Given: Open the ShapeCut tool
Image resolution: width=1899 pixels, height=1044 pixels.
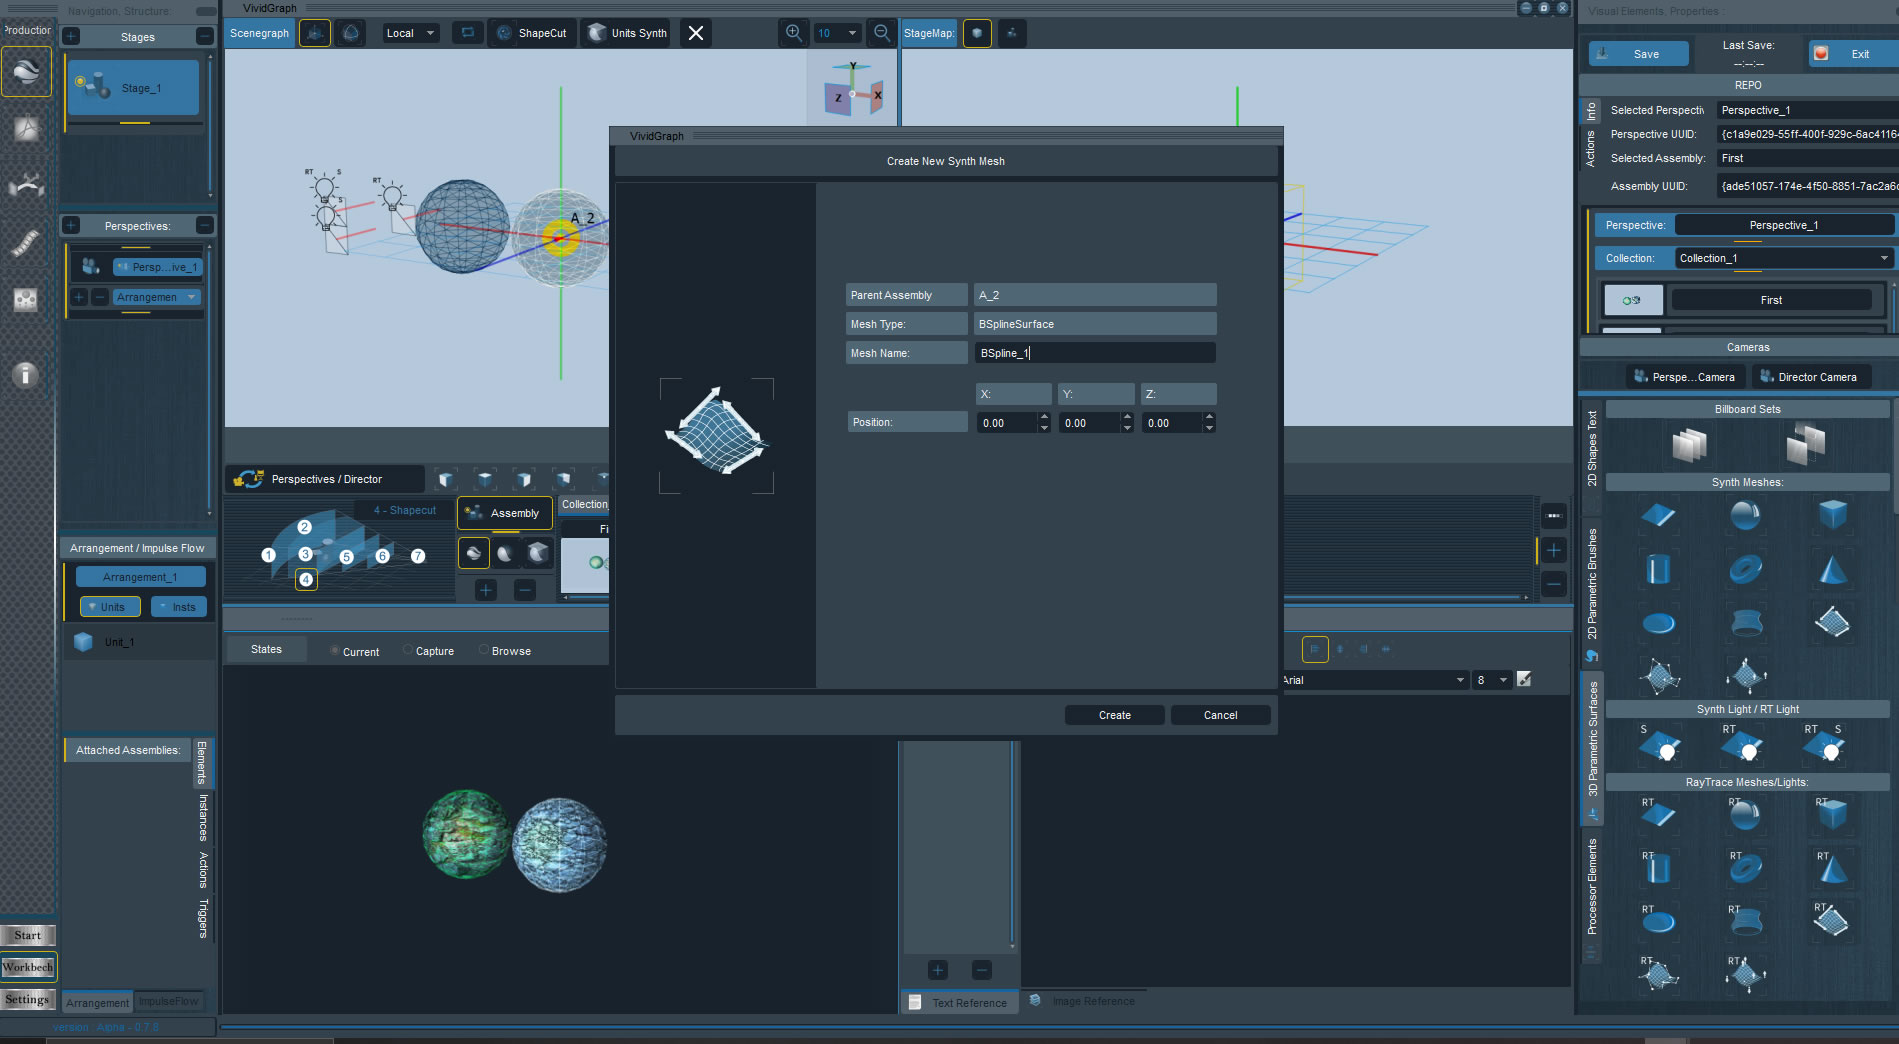Looking at the screenshot, I should [532, 33].
